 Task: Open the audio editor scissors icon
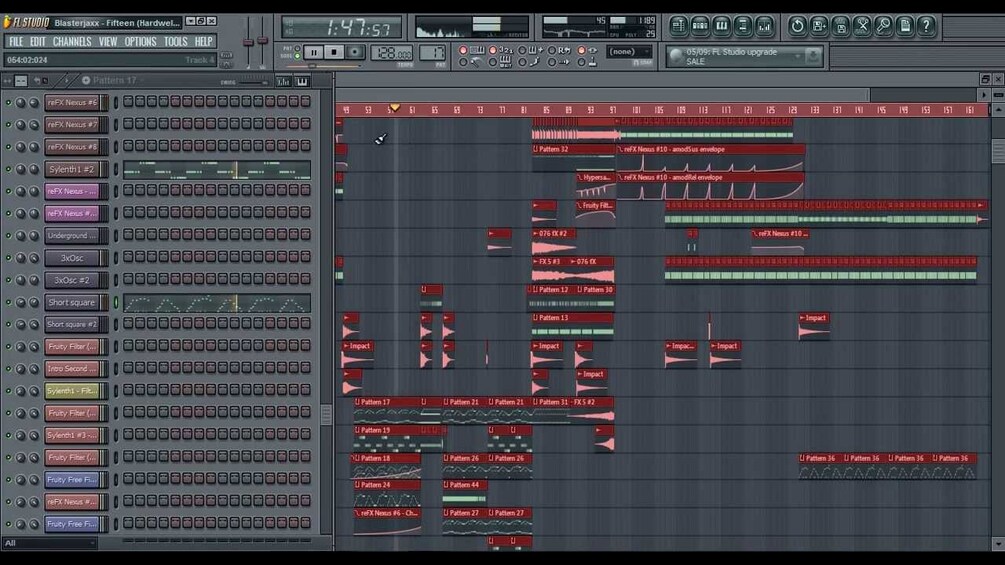pyautogui.click(x=862, y=26)
